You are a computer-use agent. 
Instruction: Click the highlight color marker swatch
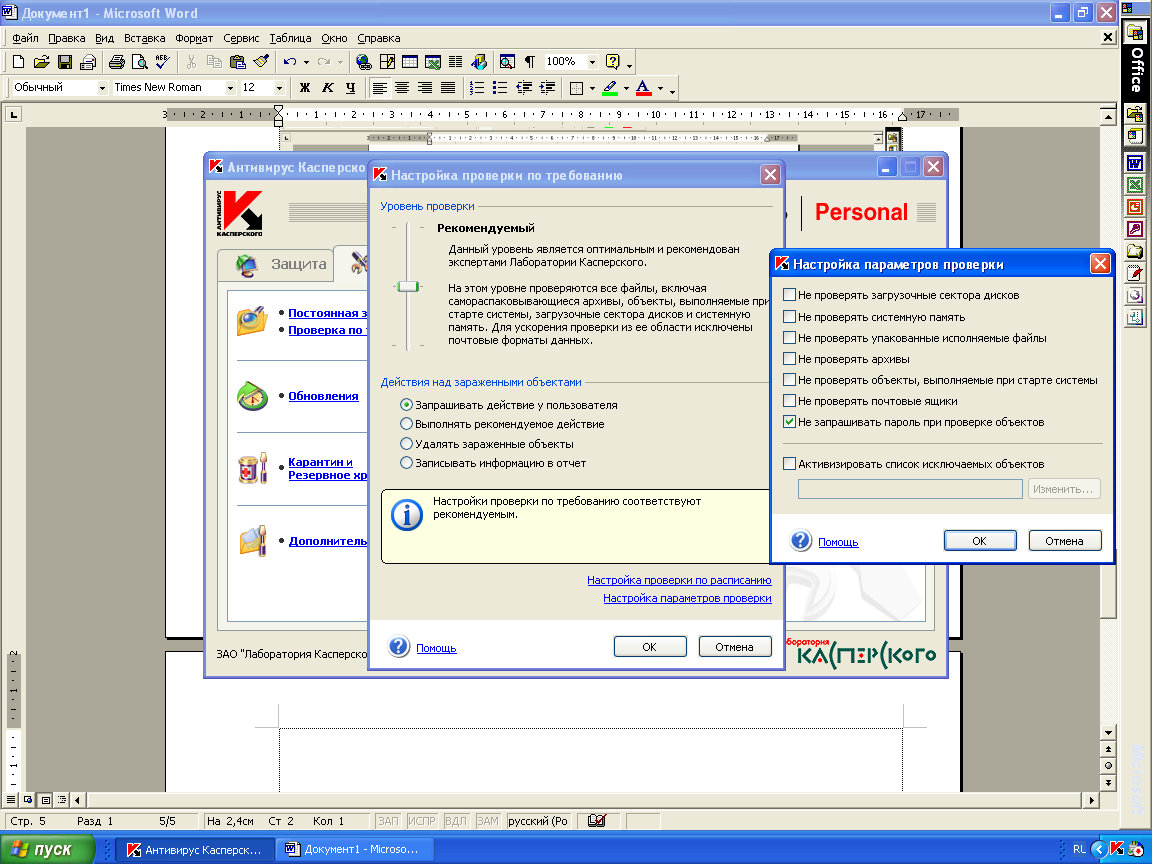pyautogui.click(x=610, y=88)
